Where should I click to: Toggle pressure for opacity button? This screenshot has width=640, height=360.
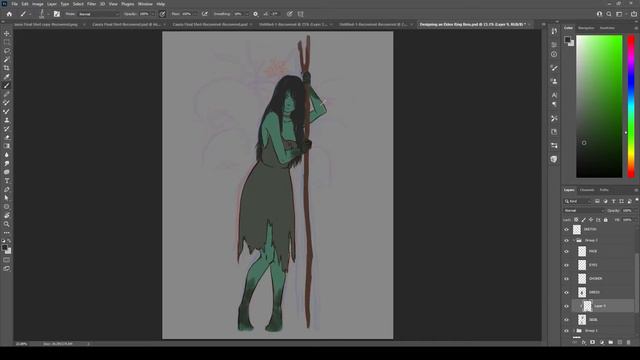coord(162,14)
